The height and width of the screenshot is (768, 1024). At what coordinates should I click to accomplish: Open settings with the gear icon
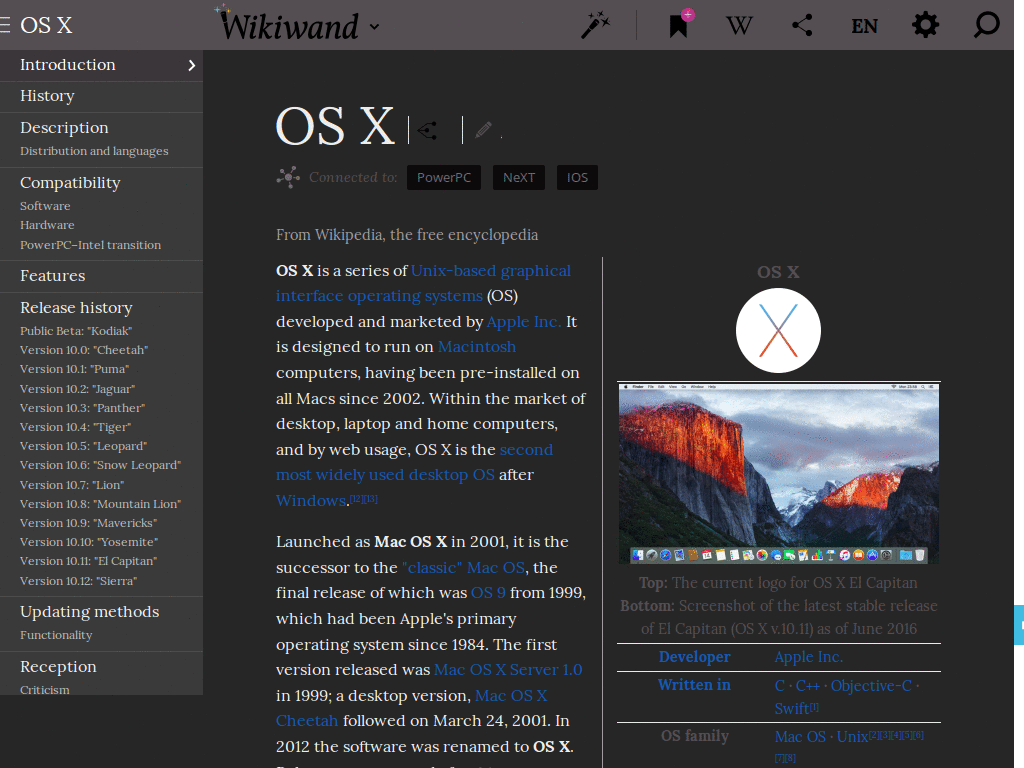click(925, 24)
